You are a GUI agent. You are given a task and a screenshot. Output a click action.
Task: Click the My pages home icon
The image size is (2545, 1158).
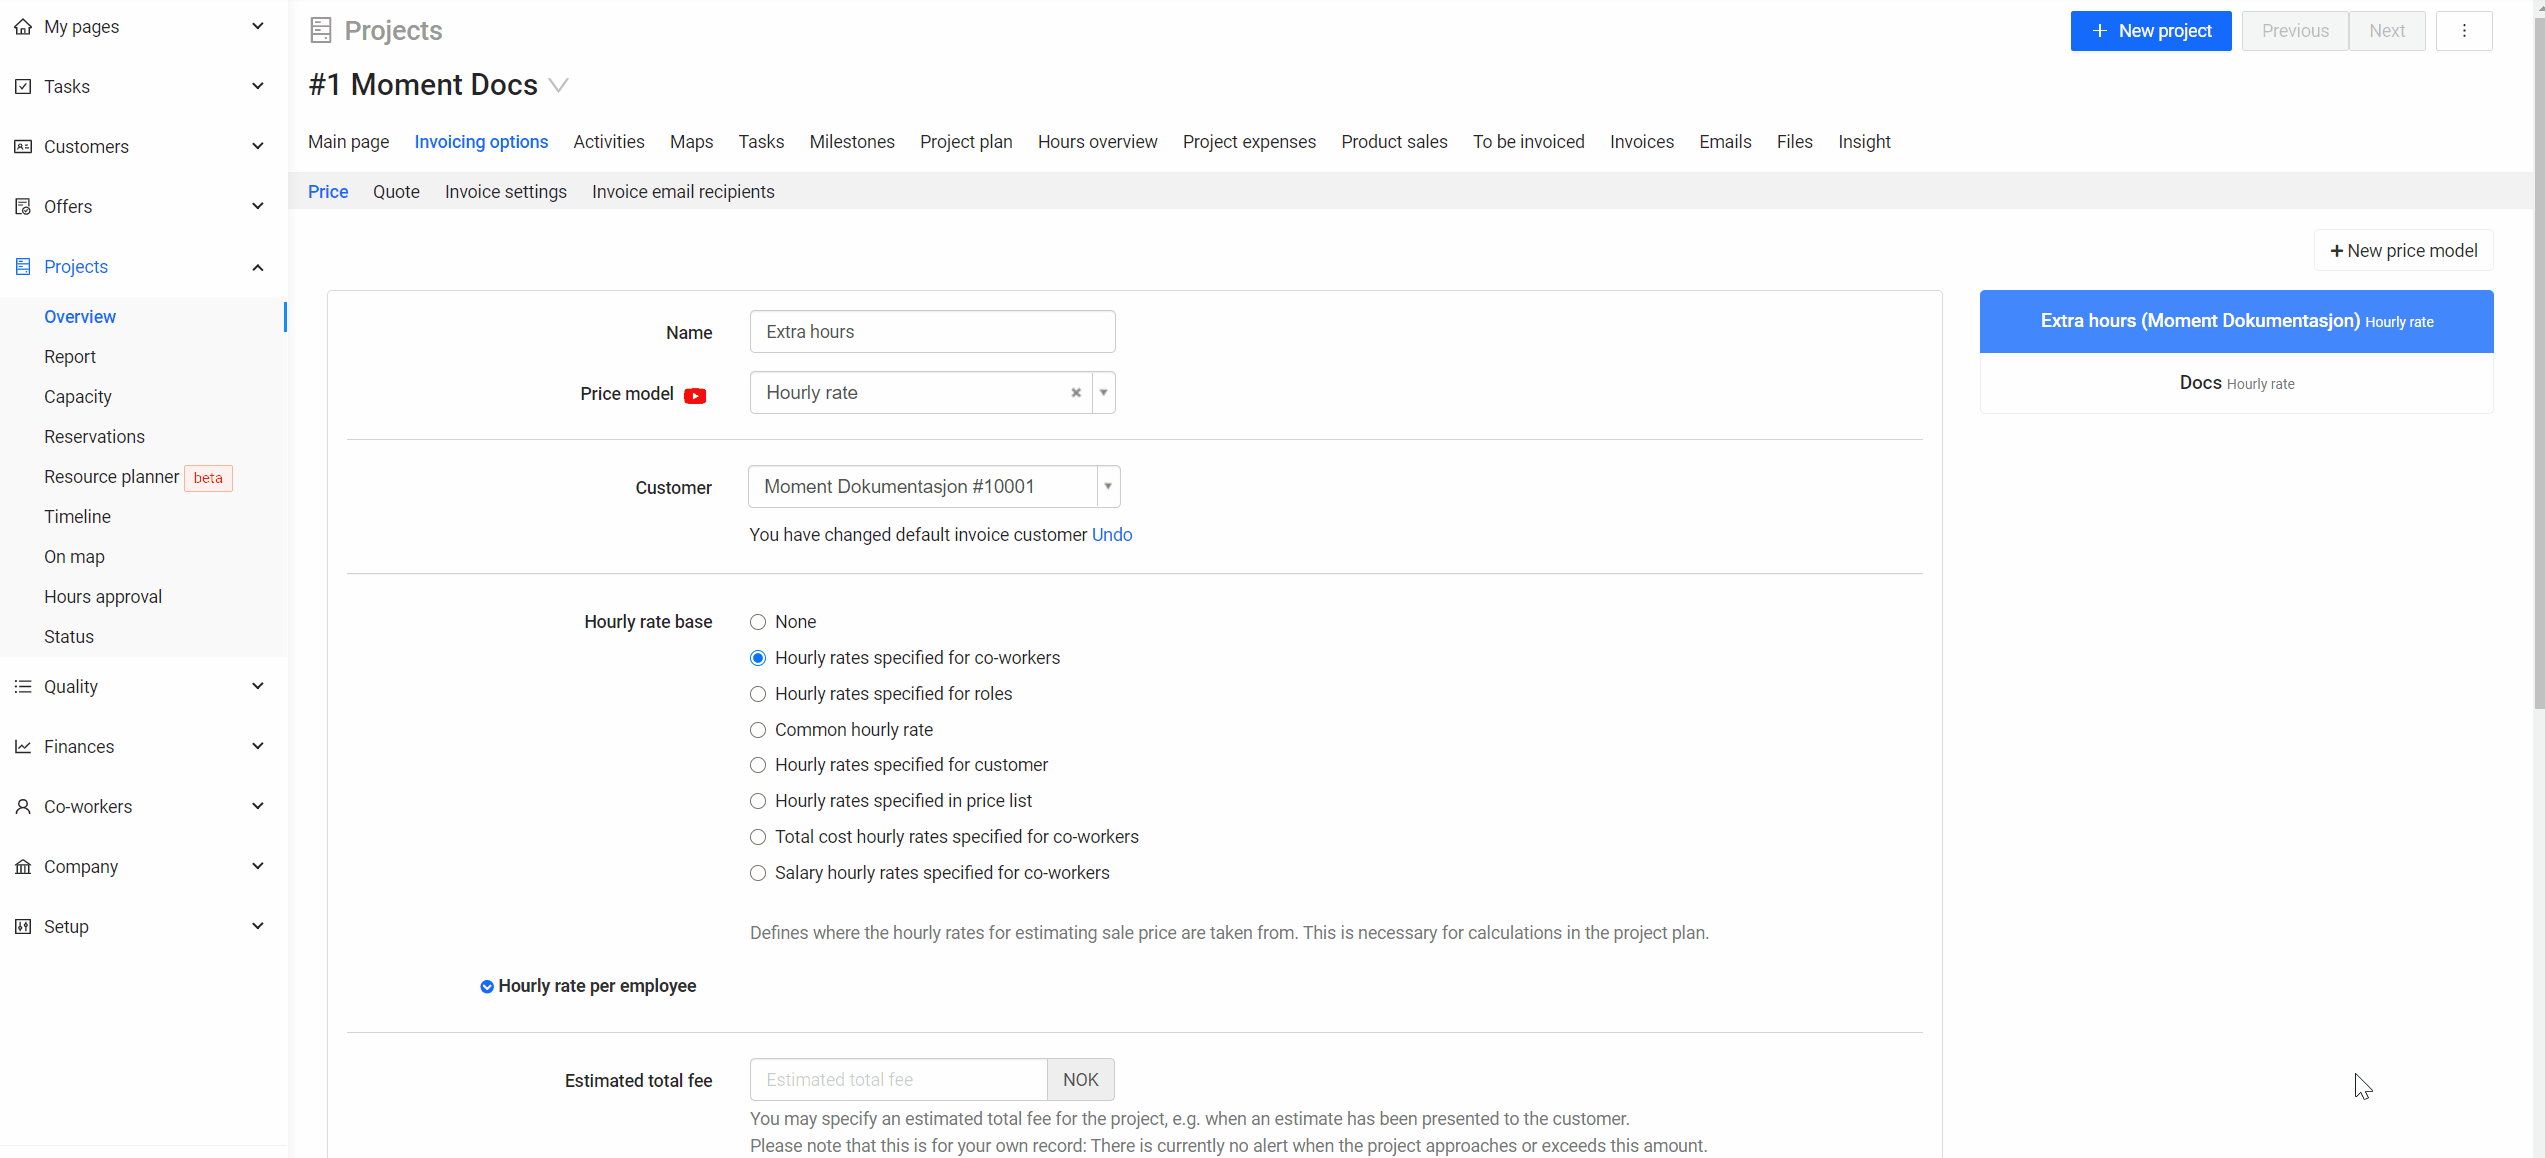click(23, 27)
